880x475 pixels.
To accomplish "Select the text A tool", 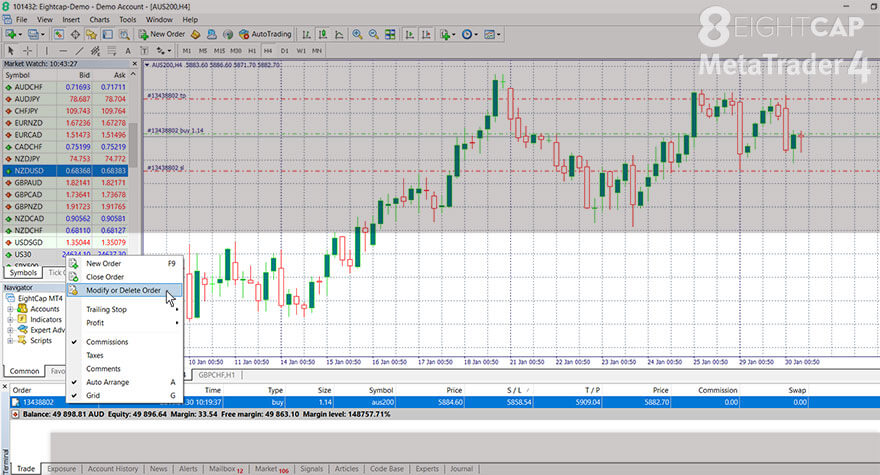I will click(x=128, y=51).
